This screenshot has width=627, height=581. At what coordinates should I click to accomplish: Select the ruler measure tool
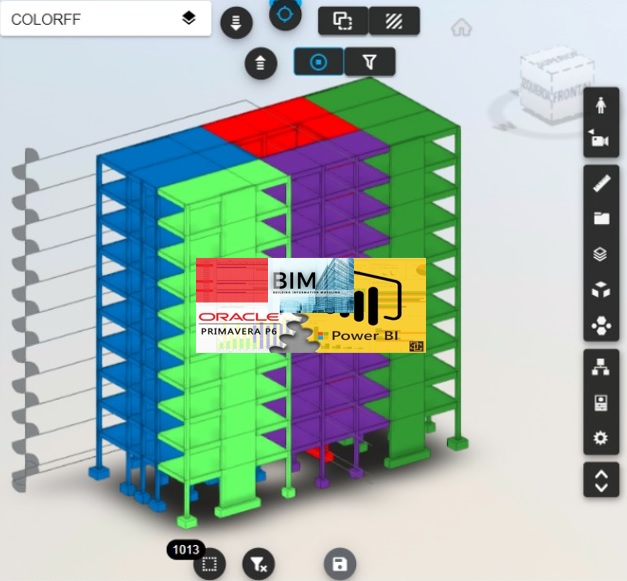point(601,184)
